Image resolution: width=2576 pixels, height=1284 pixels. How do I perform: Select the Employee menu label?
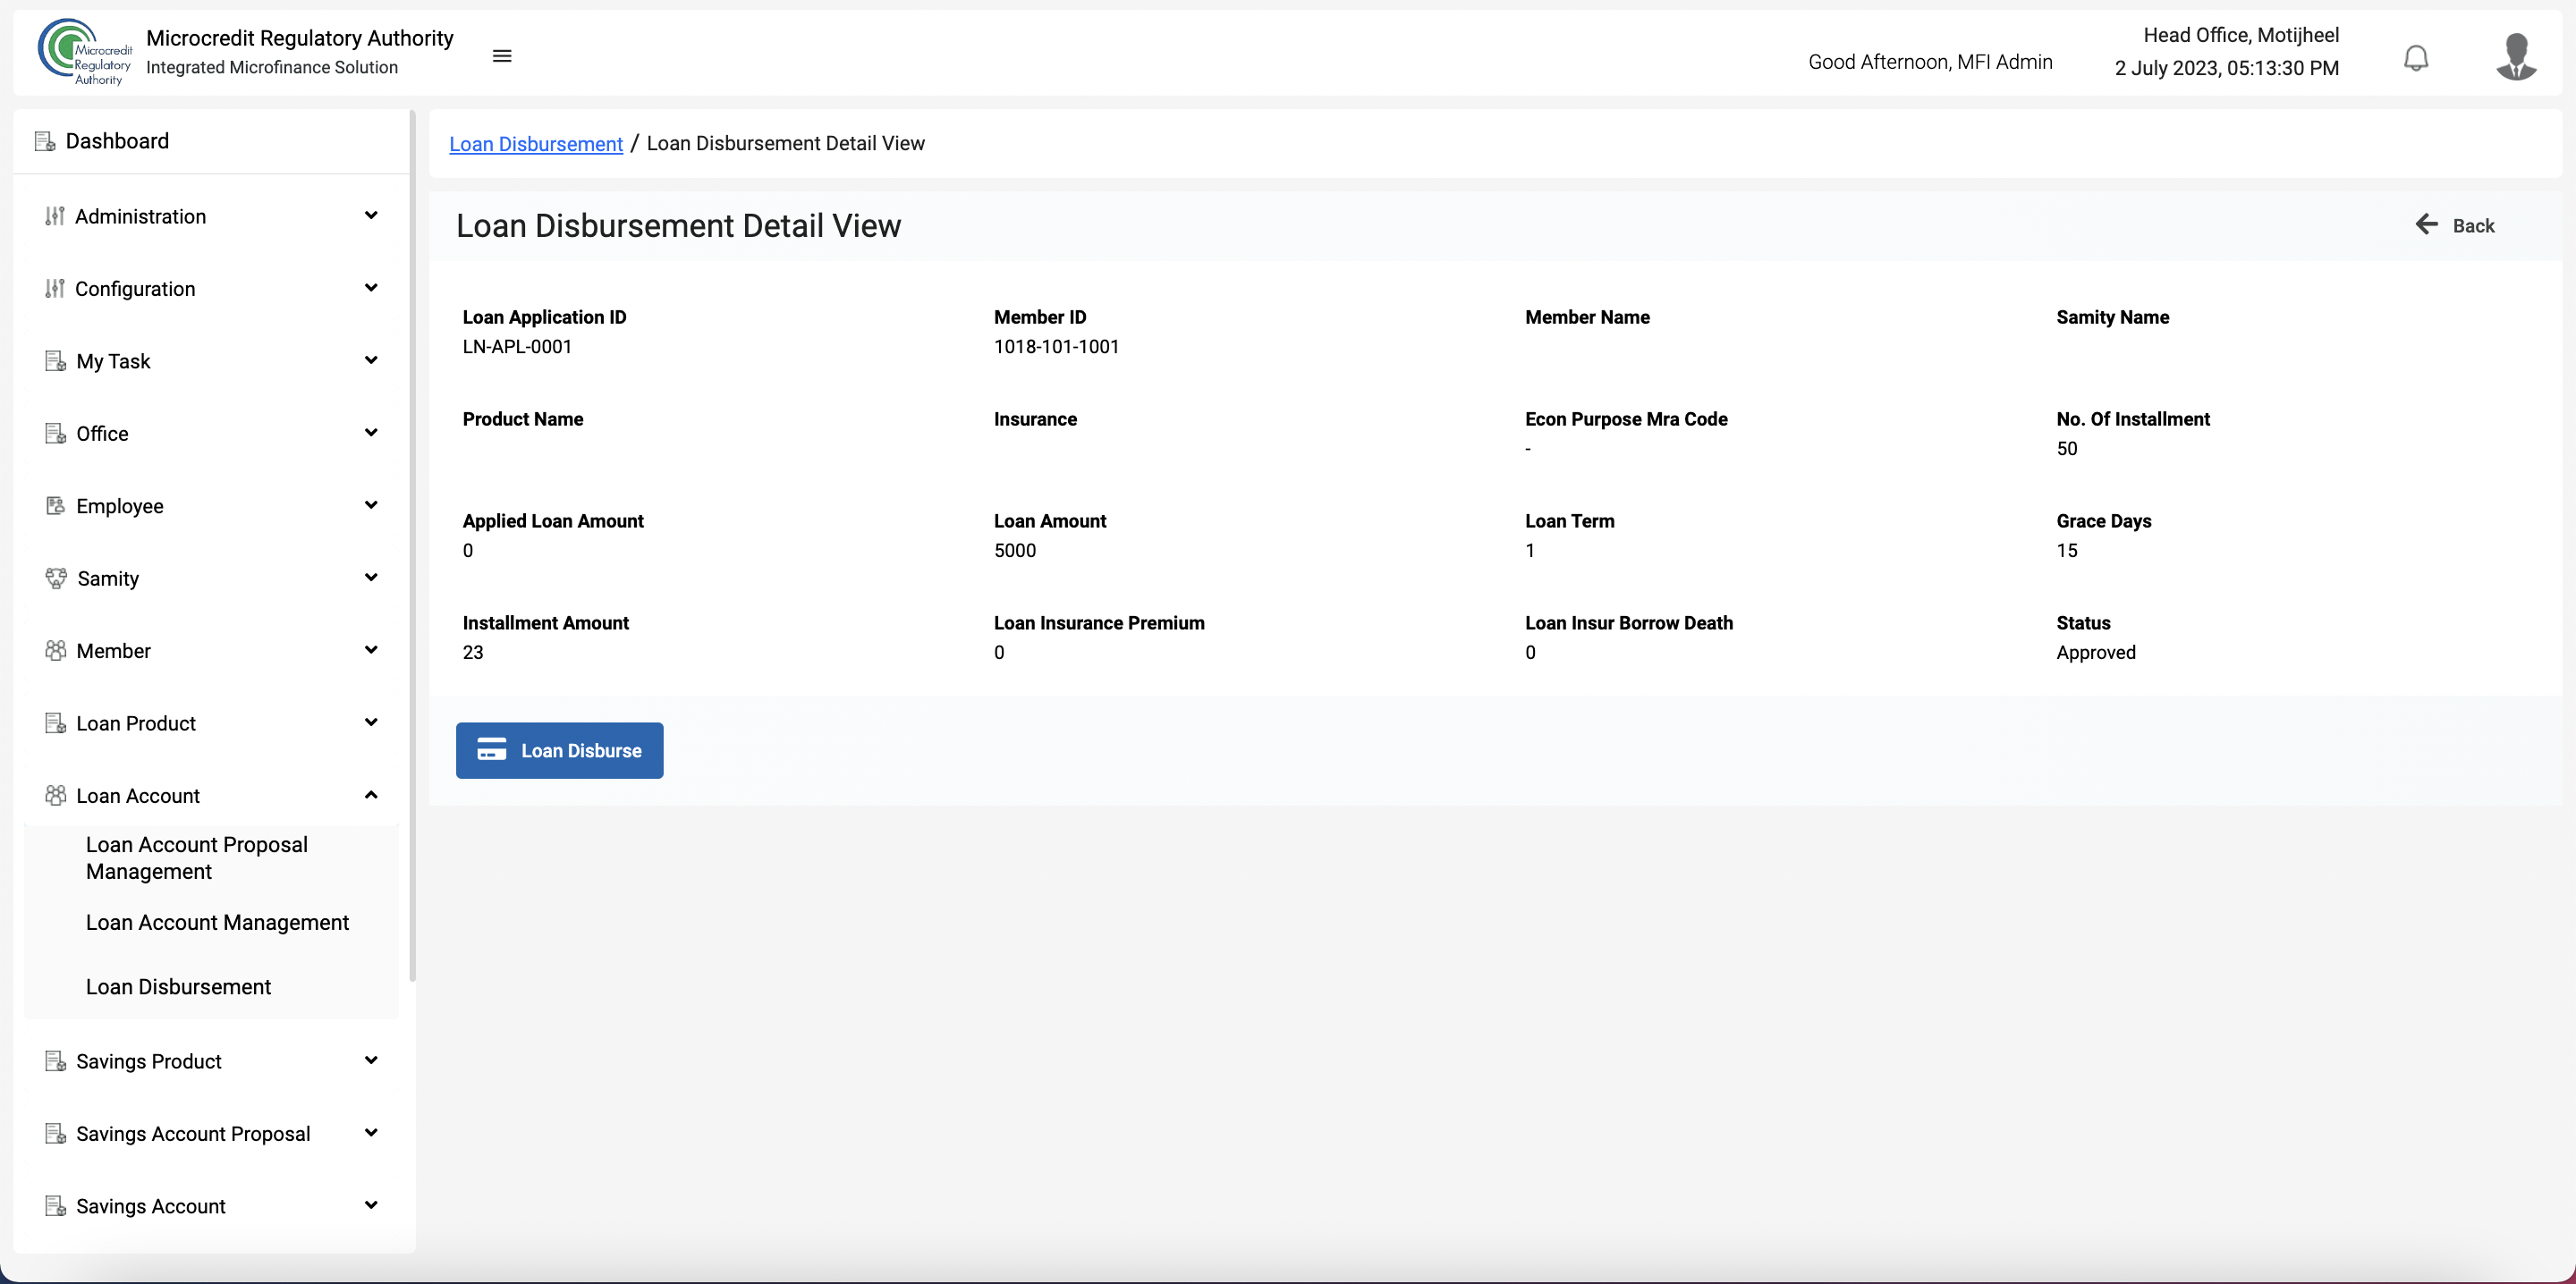click(x=120, y=506)
